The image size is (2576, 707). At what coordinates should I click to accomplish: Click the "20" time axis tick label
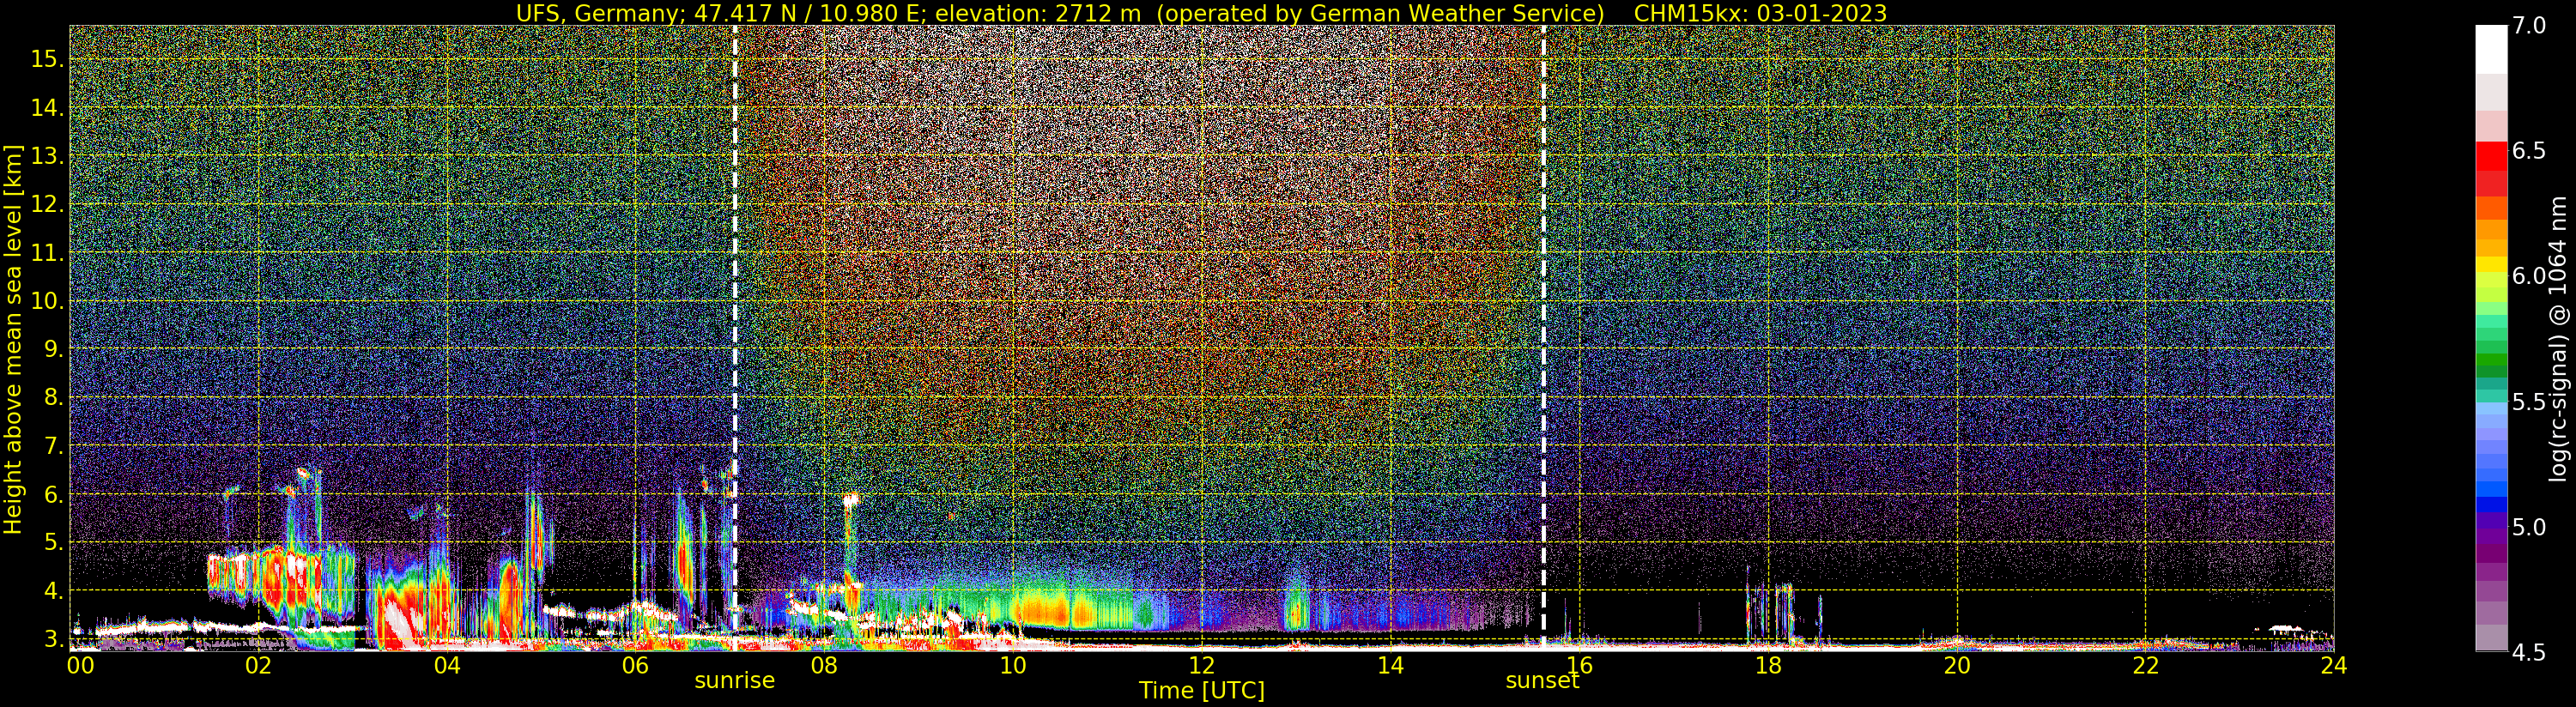coord(1957,664)
